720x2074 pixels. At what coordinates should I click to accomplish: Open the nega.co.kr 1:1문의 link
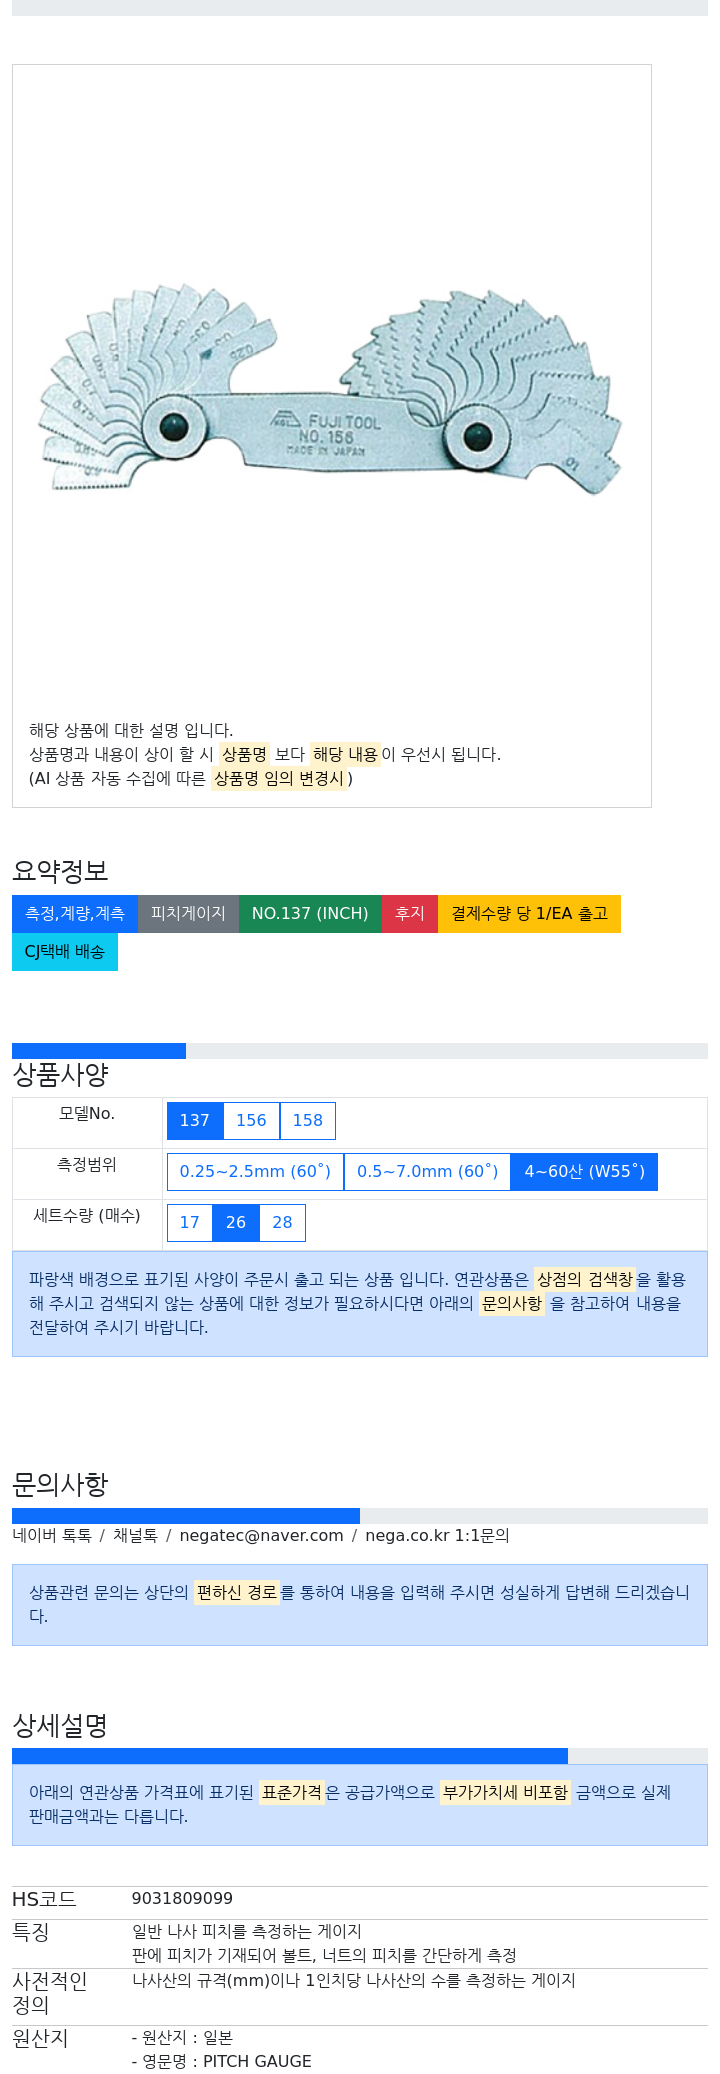pos(437,1536)
